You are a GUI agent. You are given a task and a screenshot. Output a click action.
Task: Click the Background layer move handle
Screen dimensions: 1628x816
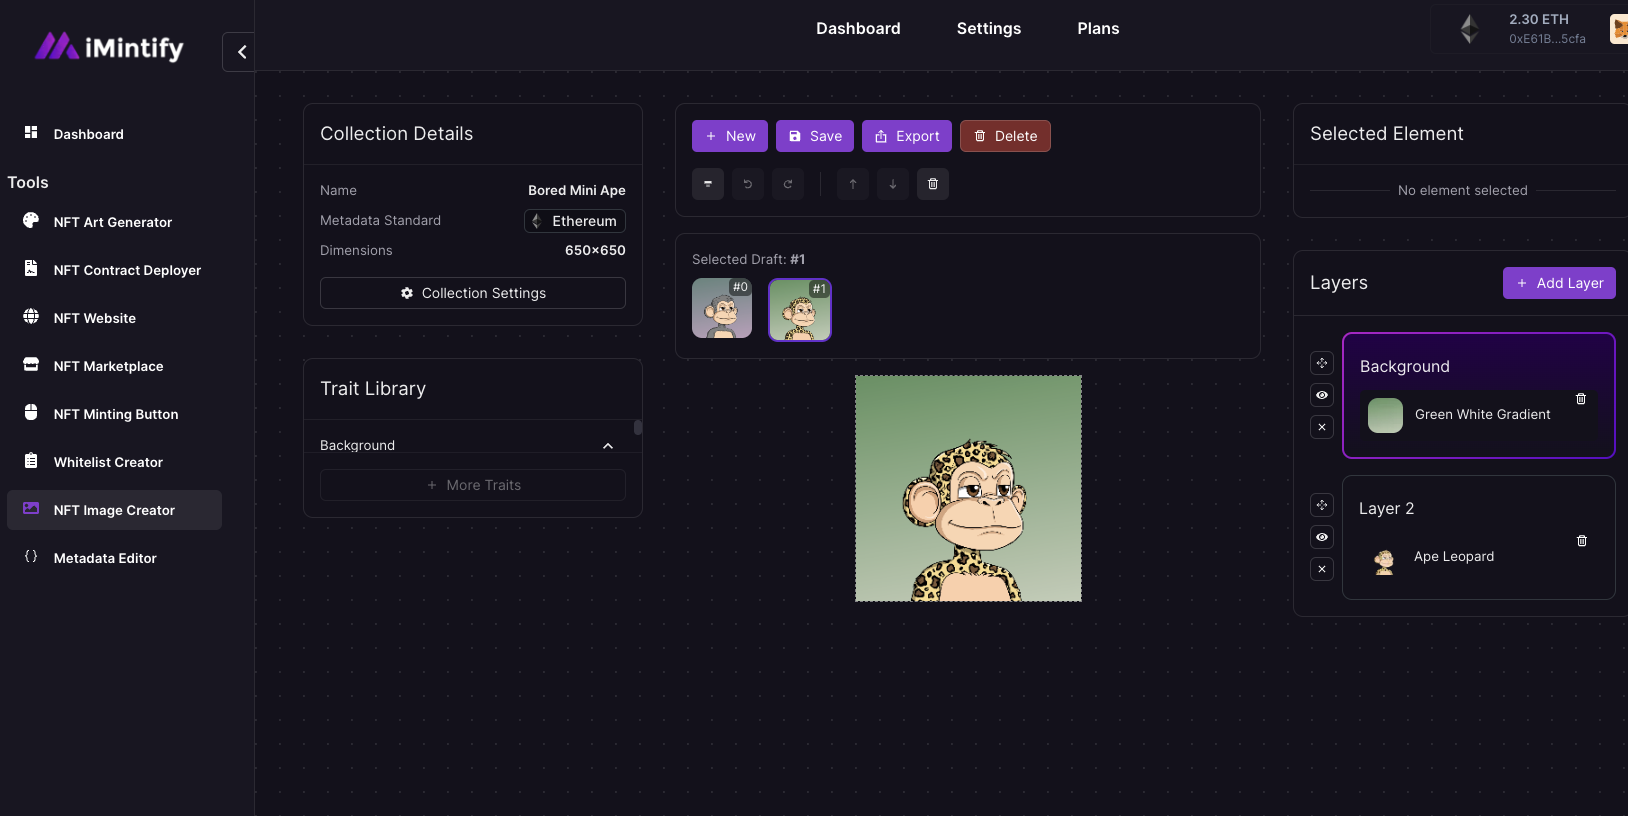1322,363
